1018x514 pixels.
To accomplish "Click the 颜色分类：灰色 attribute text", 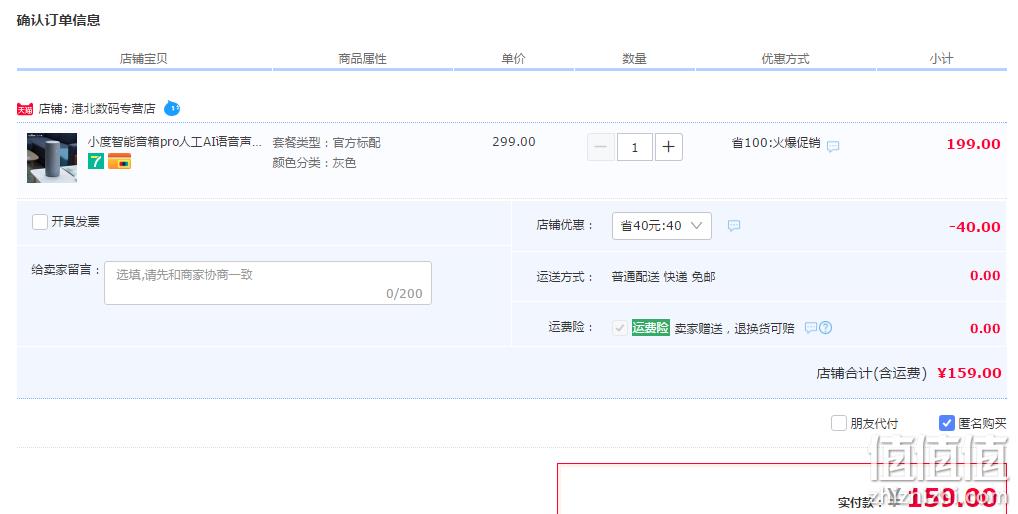I will click(314, 163).
